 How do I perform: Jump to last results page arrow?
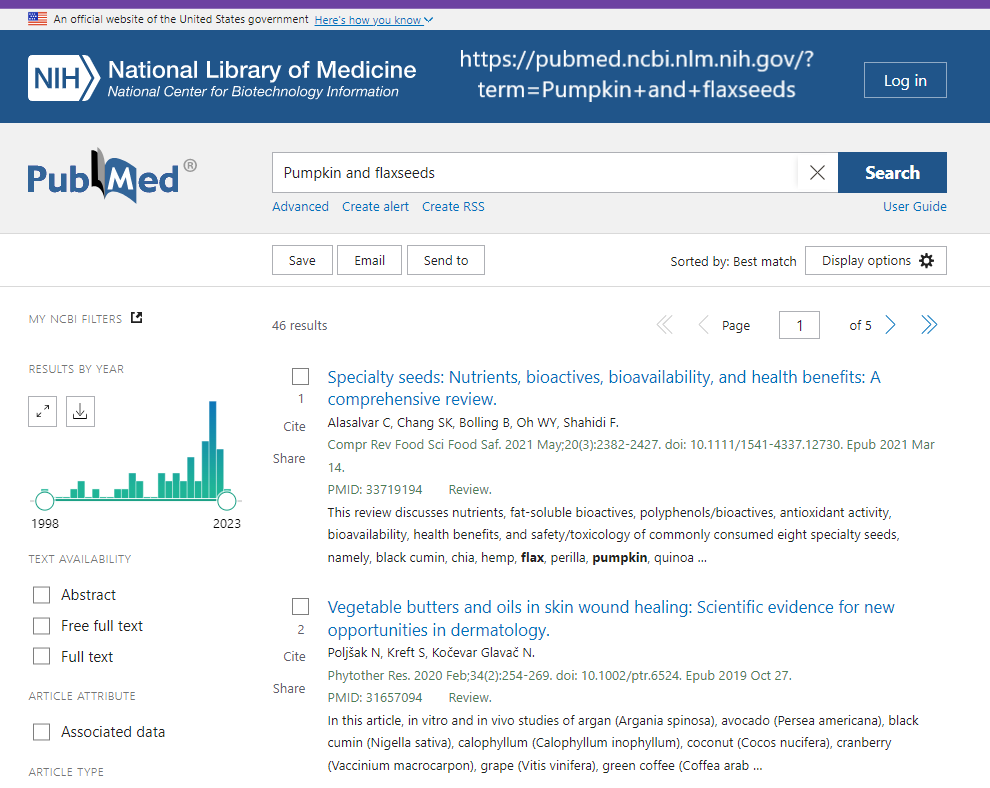(929, 325)
